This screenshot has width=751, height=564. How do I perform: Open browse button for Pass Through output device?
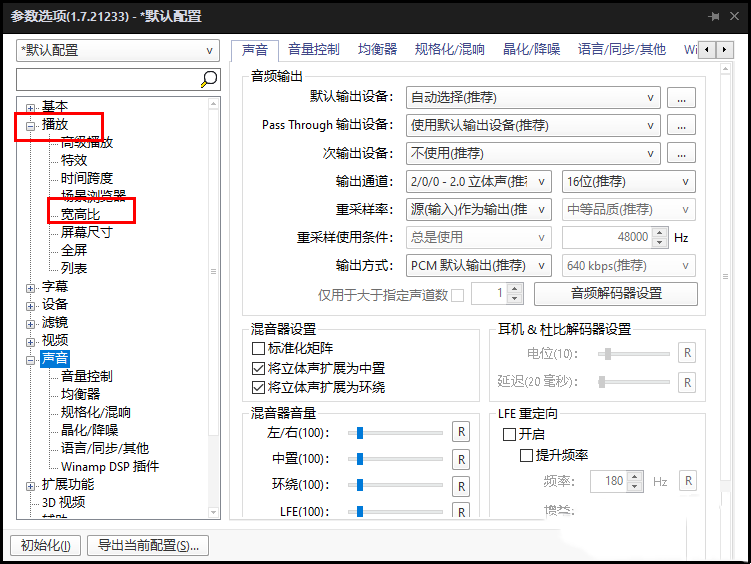(x=681, y=125)
